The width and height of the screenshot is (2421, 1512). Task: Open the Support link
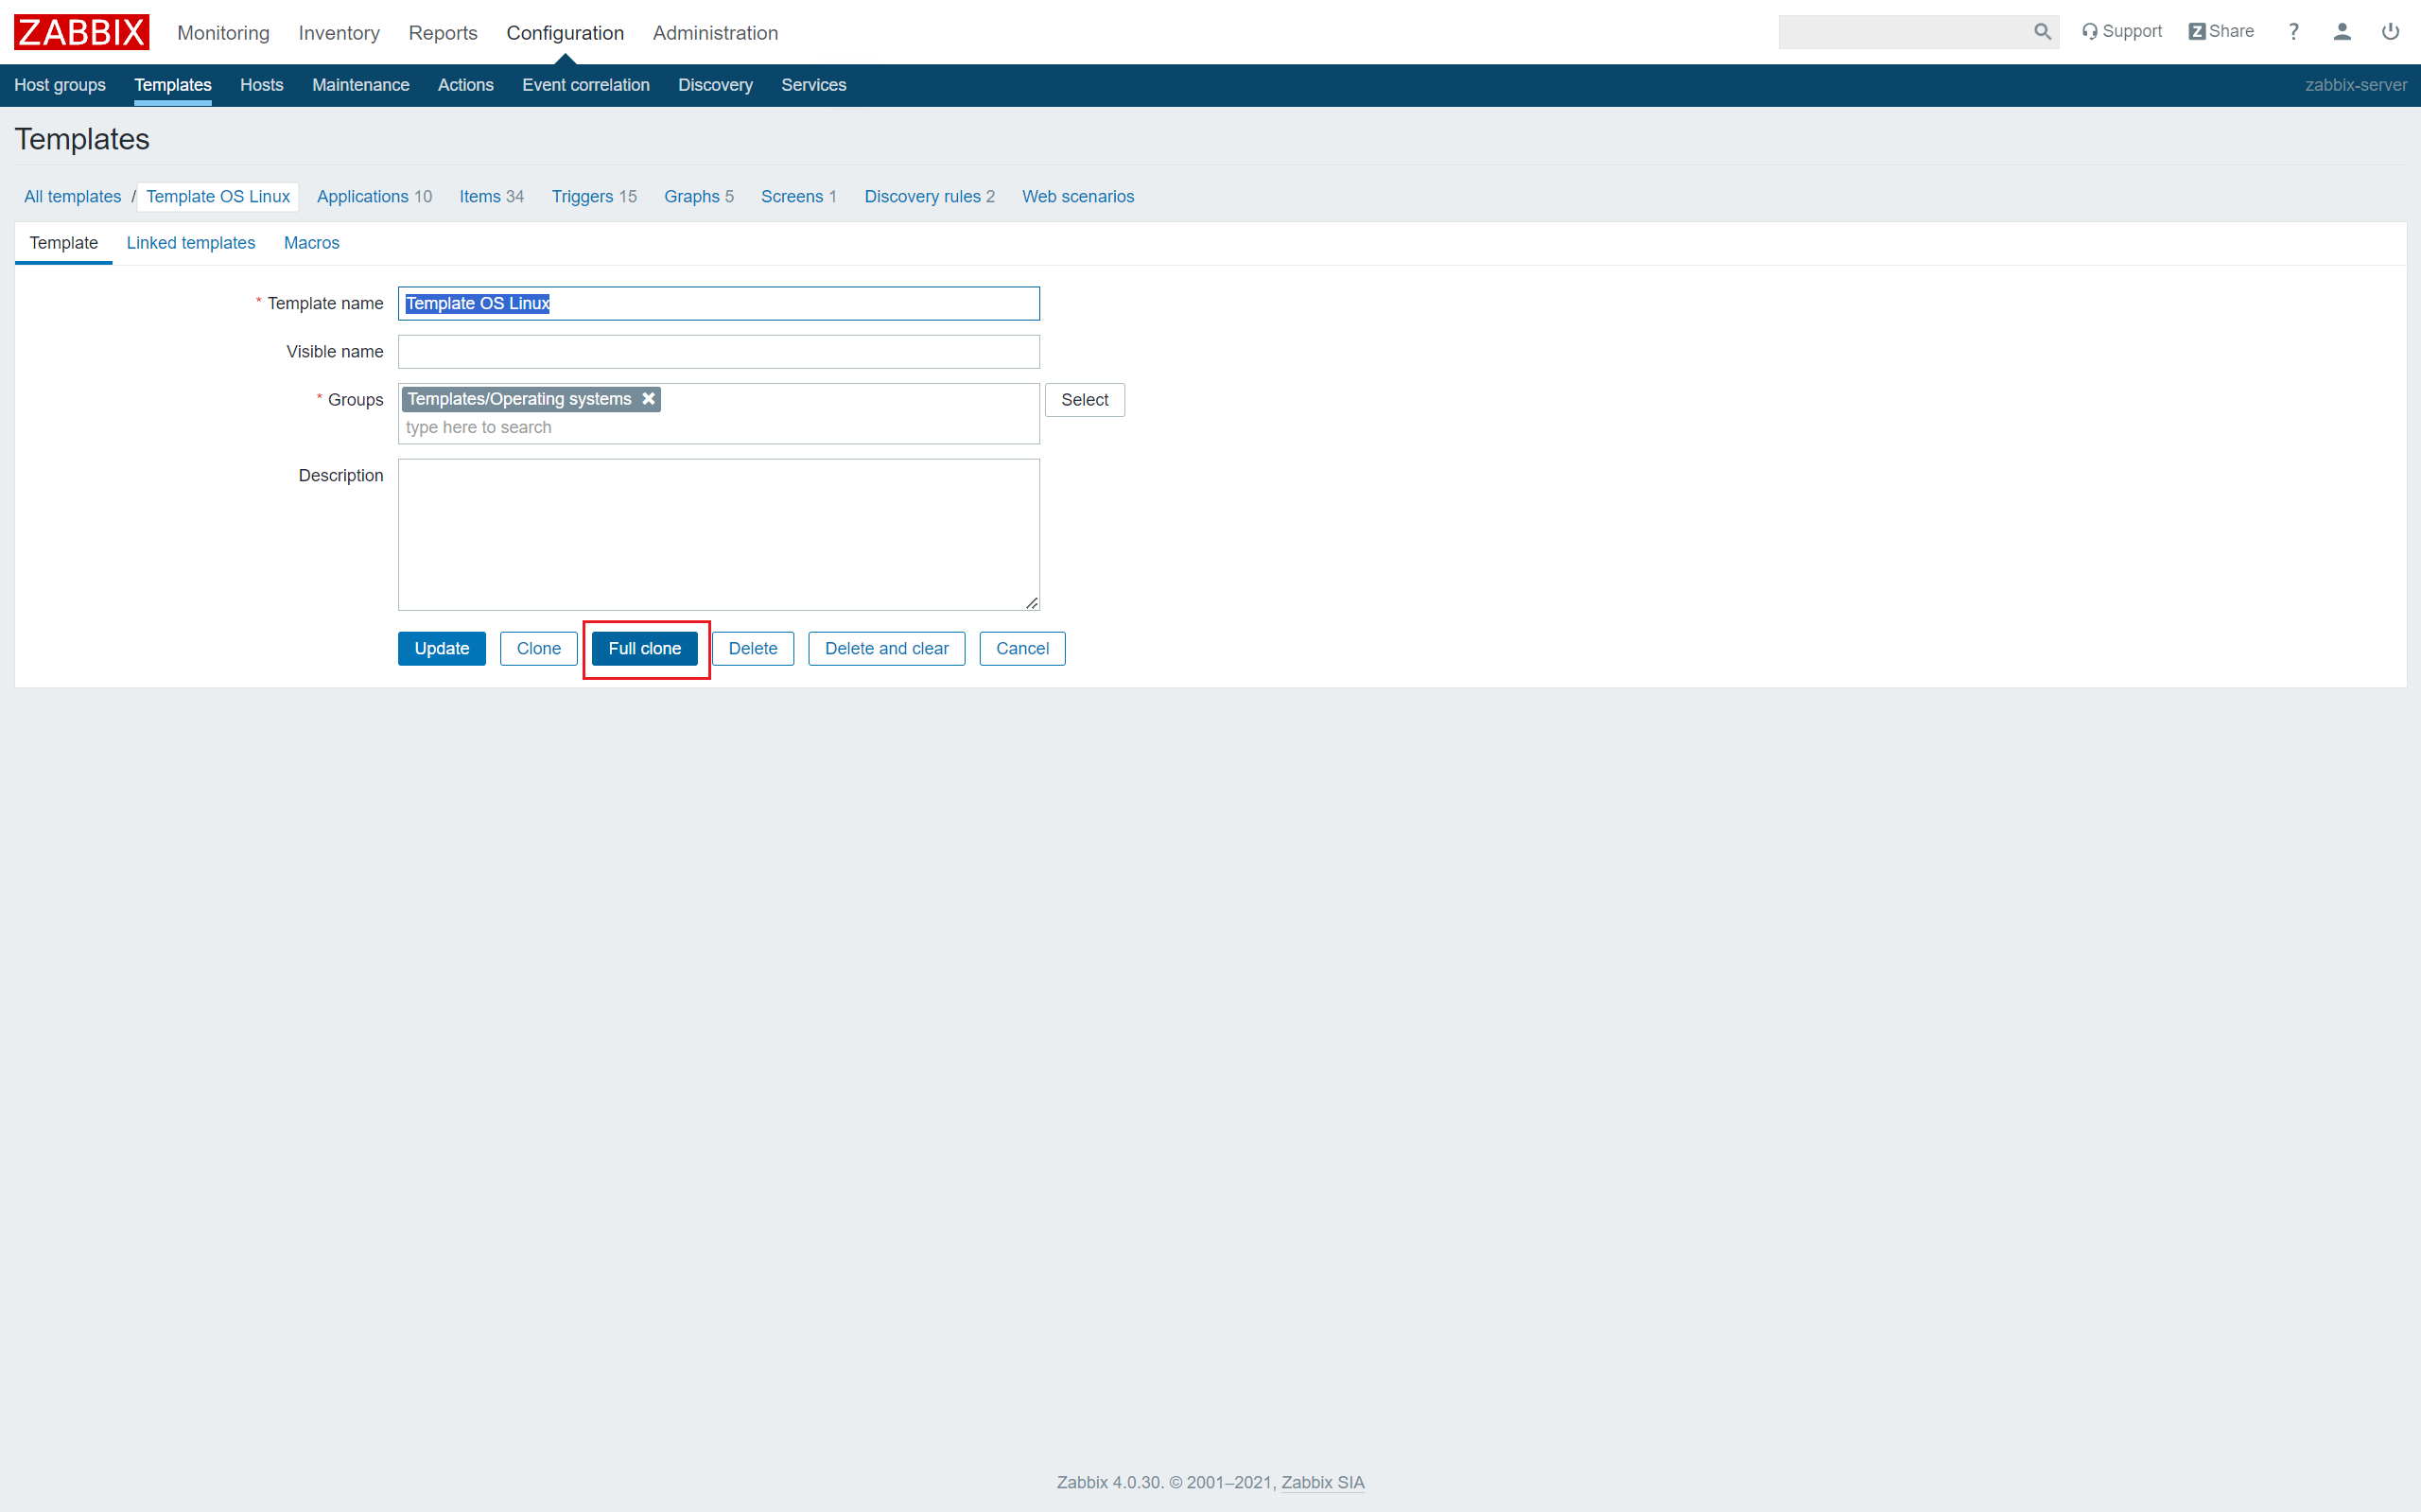[2121, 32]
